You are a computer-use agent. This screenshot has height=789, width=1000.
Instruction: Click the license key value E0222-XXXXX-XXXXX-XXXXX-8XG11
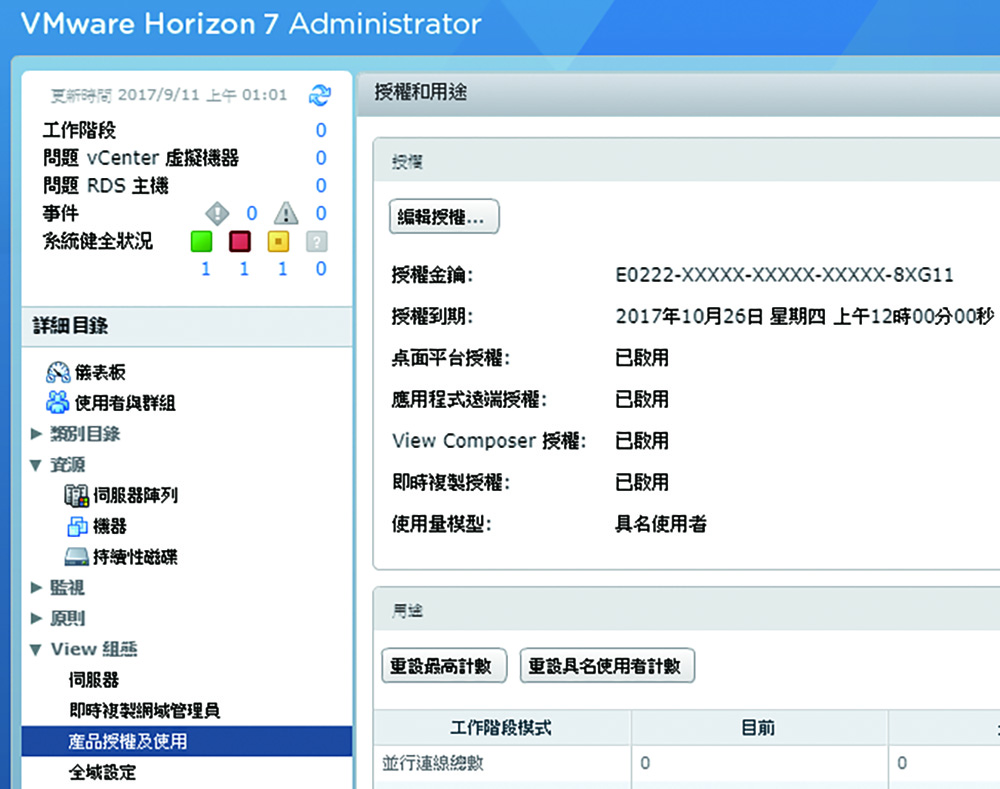point(784,275)
